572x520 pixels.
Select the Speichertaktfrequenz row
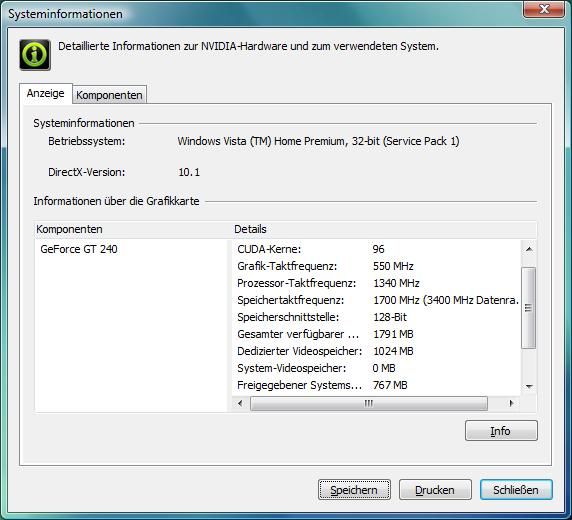pos(376,300)
